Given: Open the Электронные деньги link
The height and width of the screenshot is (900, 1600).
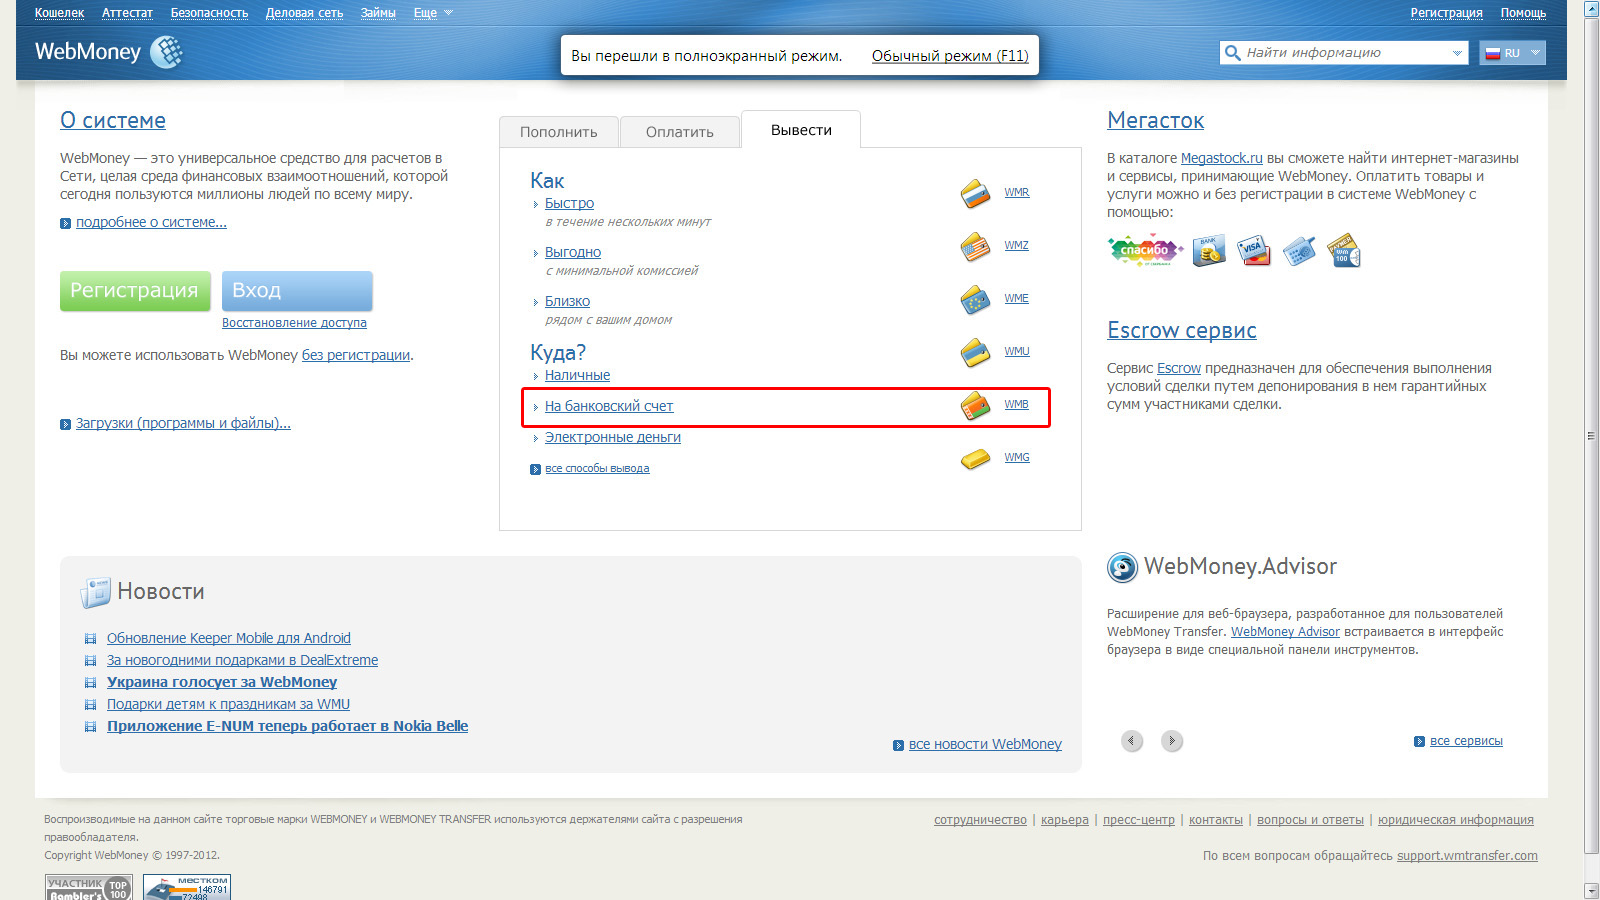Looking at the screenshot, I should tap(613, 437).
